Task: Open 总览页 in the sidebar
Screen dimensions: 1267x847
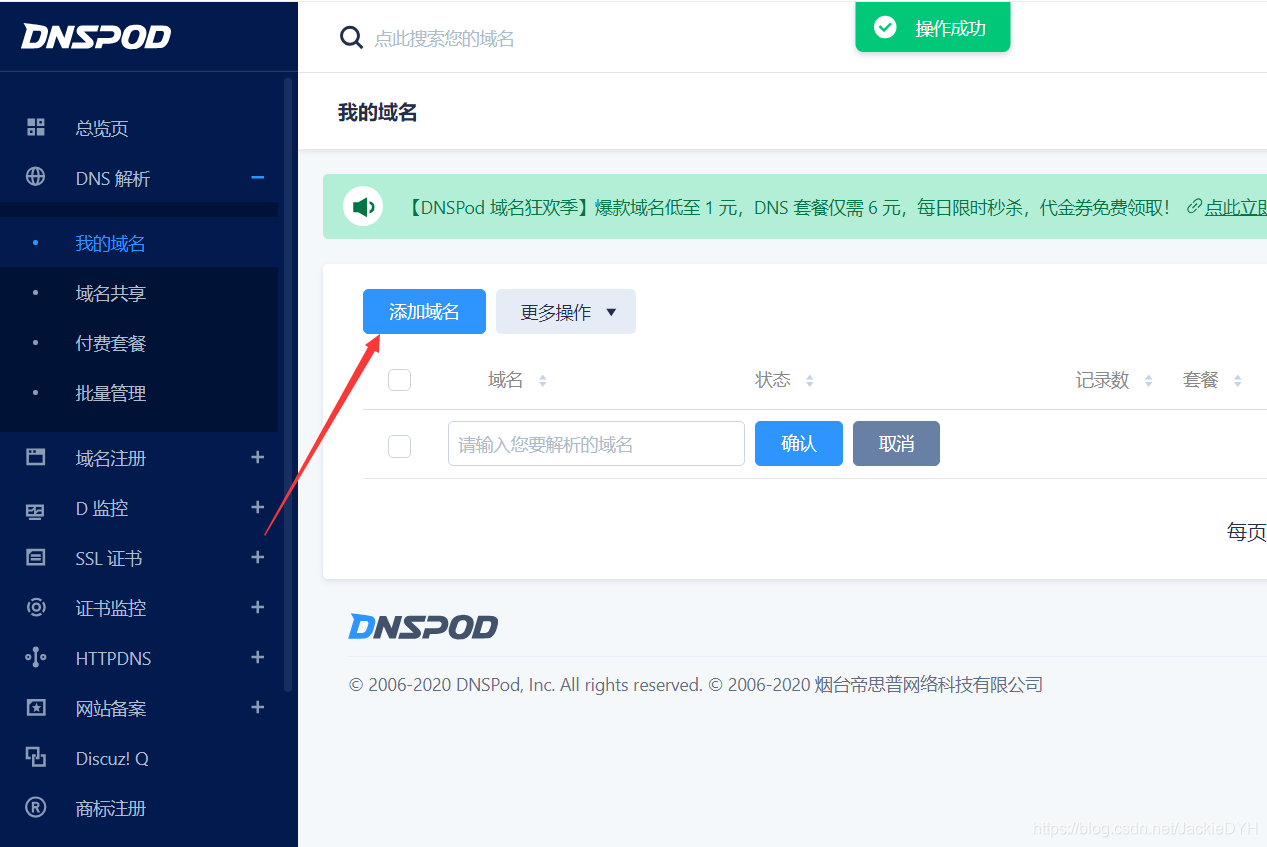Action: pos(102,128)
